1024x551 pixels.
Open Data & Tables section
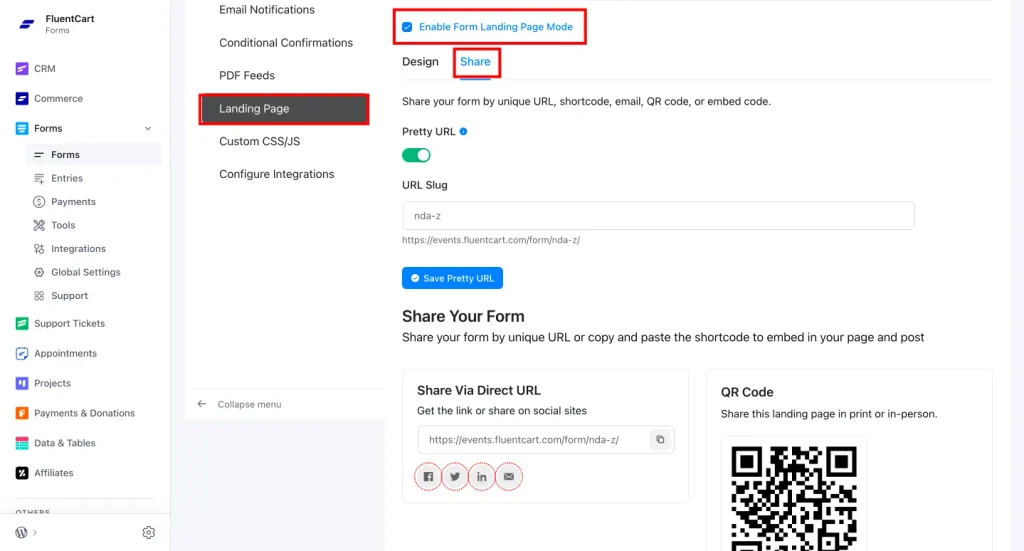(65, 443)
